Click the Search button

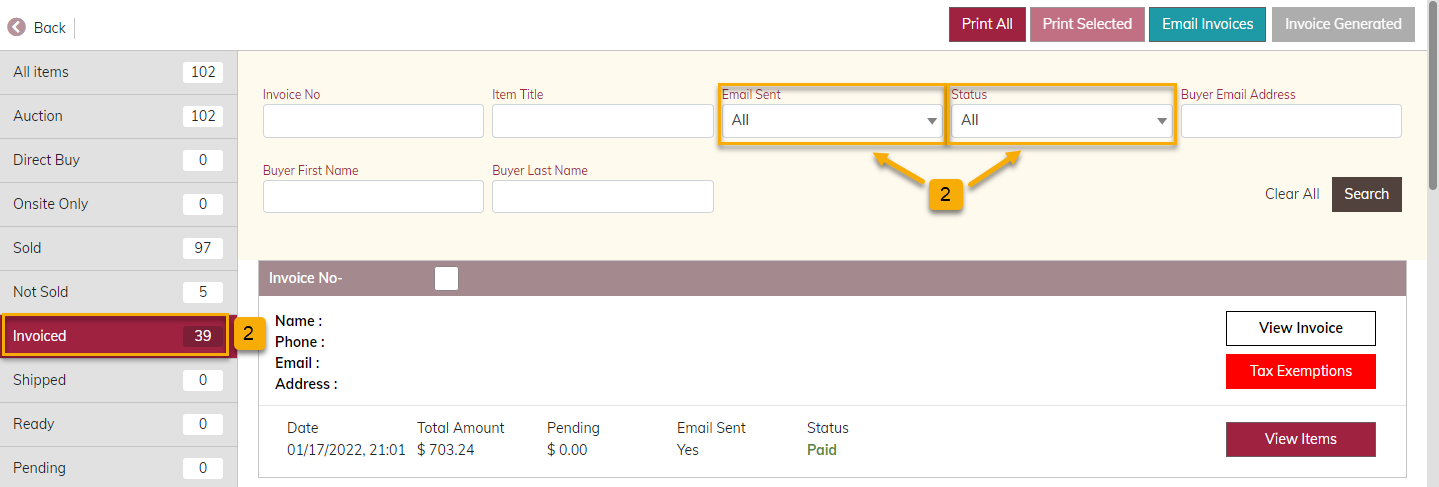pos(1366,194)
